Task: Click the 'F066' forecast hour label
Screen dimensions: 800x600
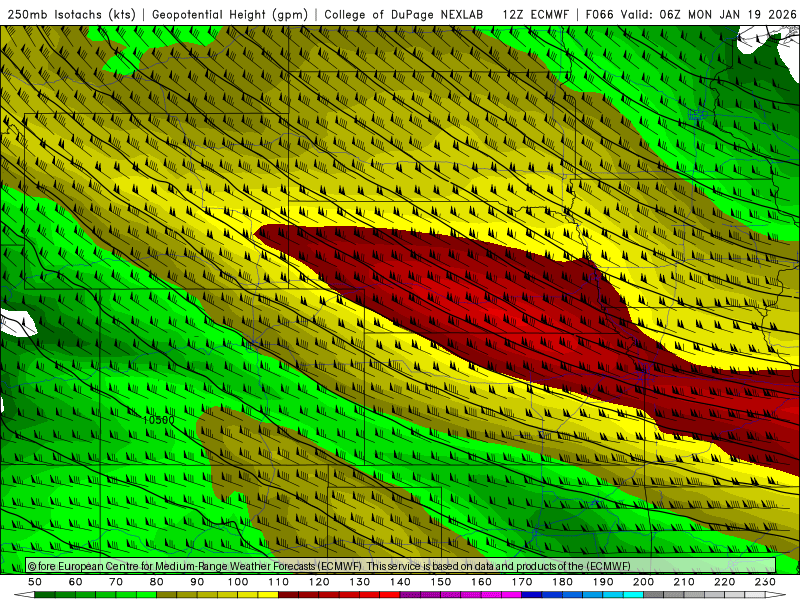Action: click(599, 14)
